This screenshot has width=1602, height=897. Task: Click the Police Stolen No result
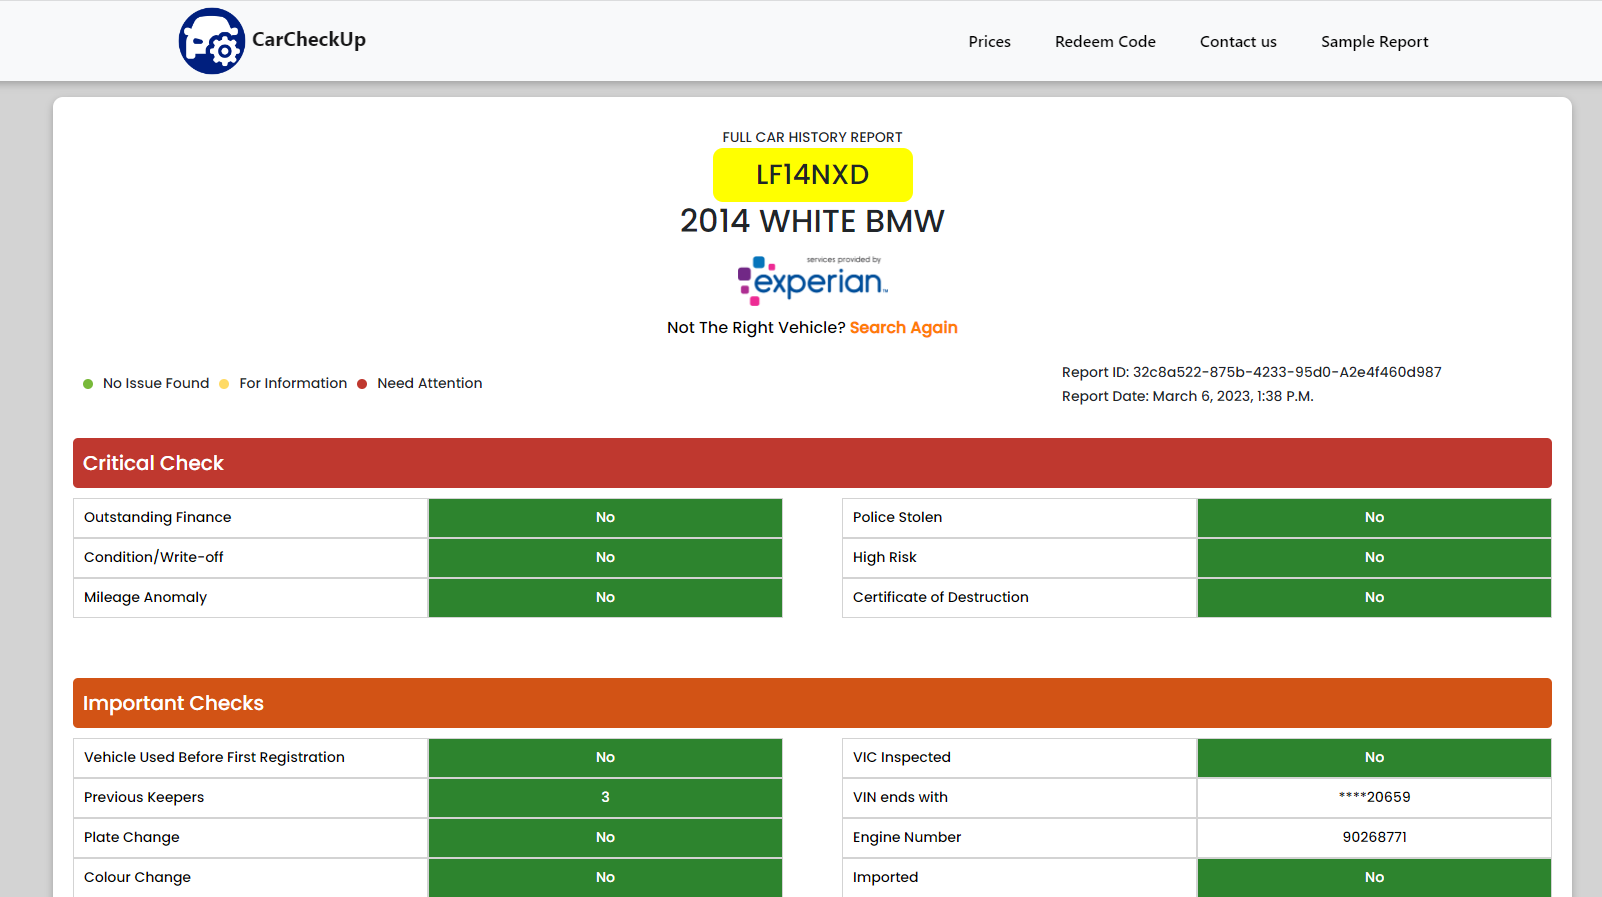pos(1374,518)
